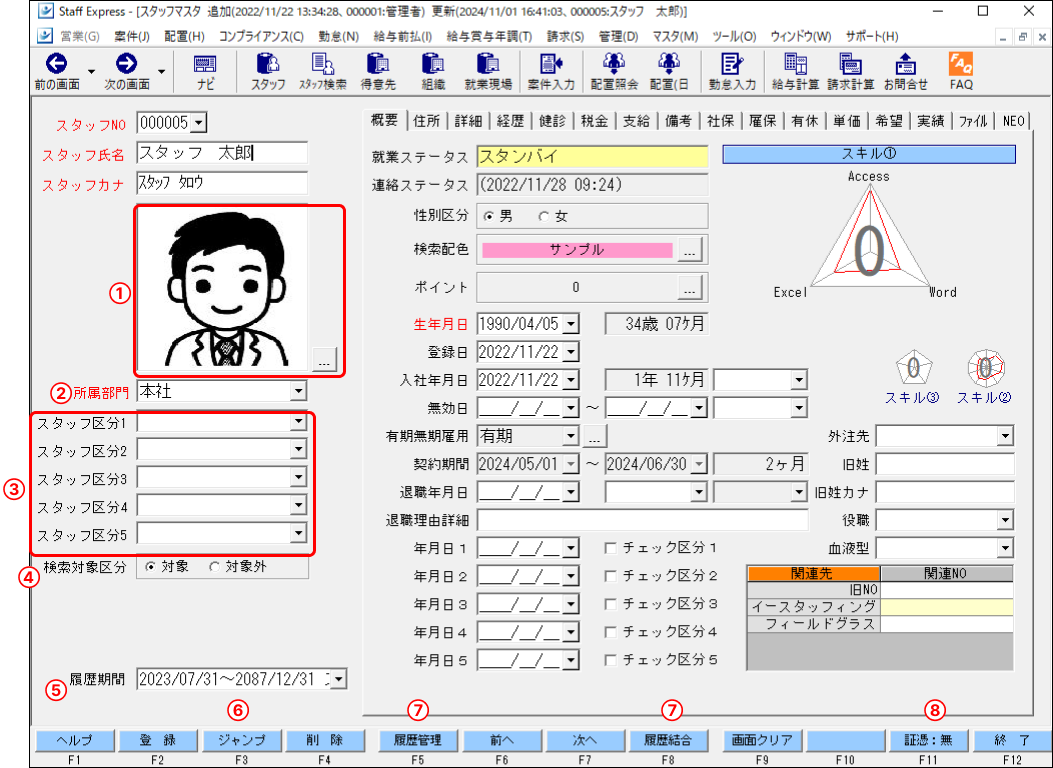Expand the スタッフNO dropdown
The image size is (1053, 768).
click(198, 123)
